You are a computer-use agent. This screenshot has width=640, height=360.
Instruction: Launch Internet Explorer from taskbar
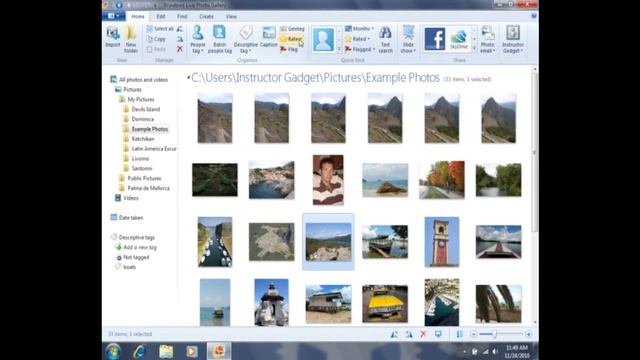coord(139,351)
